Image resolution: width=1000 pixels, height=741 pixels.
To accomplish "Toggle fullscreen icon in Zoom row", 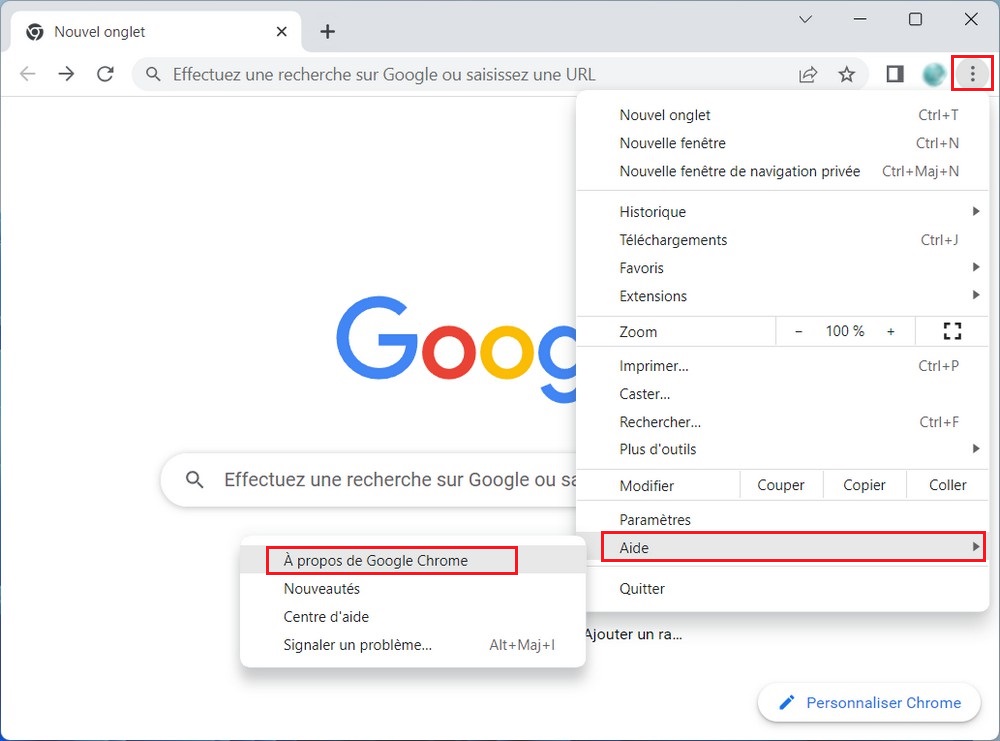I will (952, 331).
